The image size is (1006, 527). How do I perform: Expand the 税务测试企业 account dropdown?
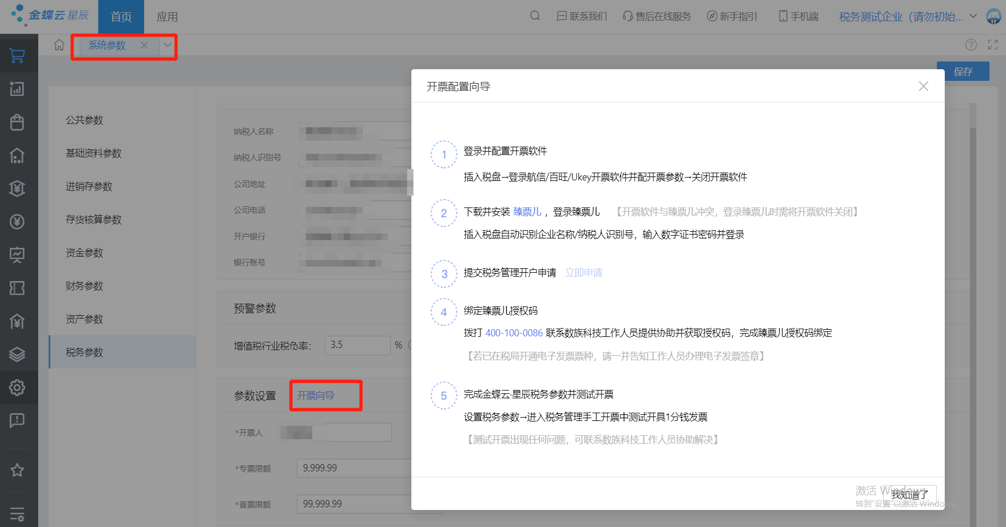(x=973, y=16)
